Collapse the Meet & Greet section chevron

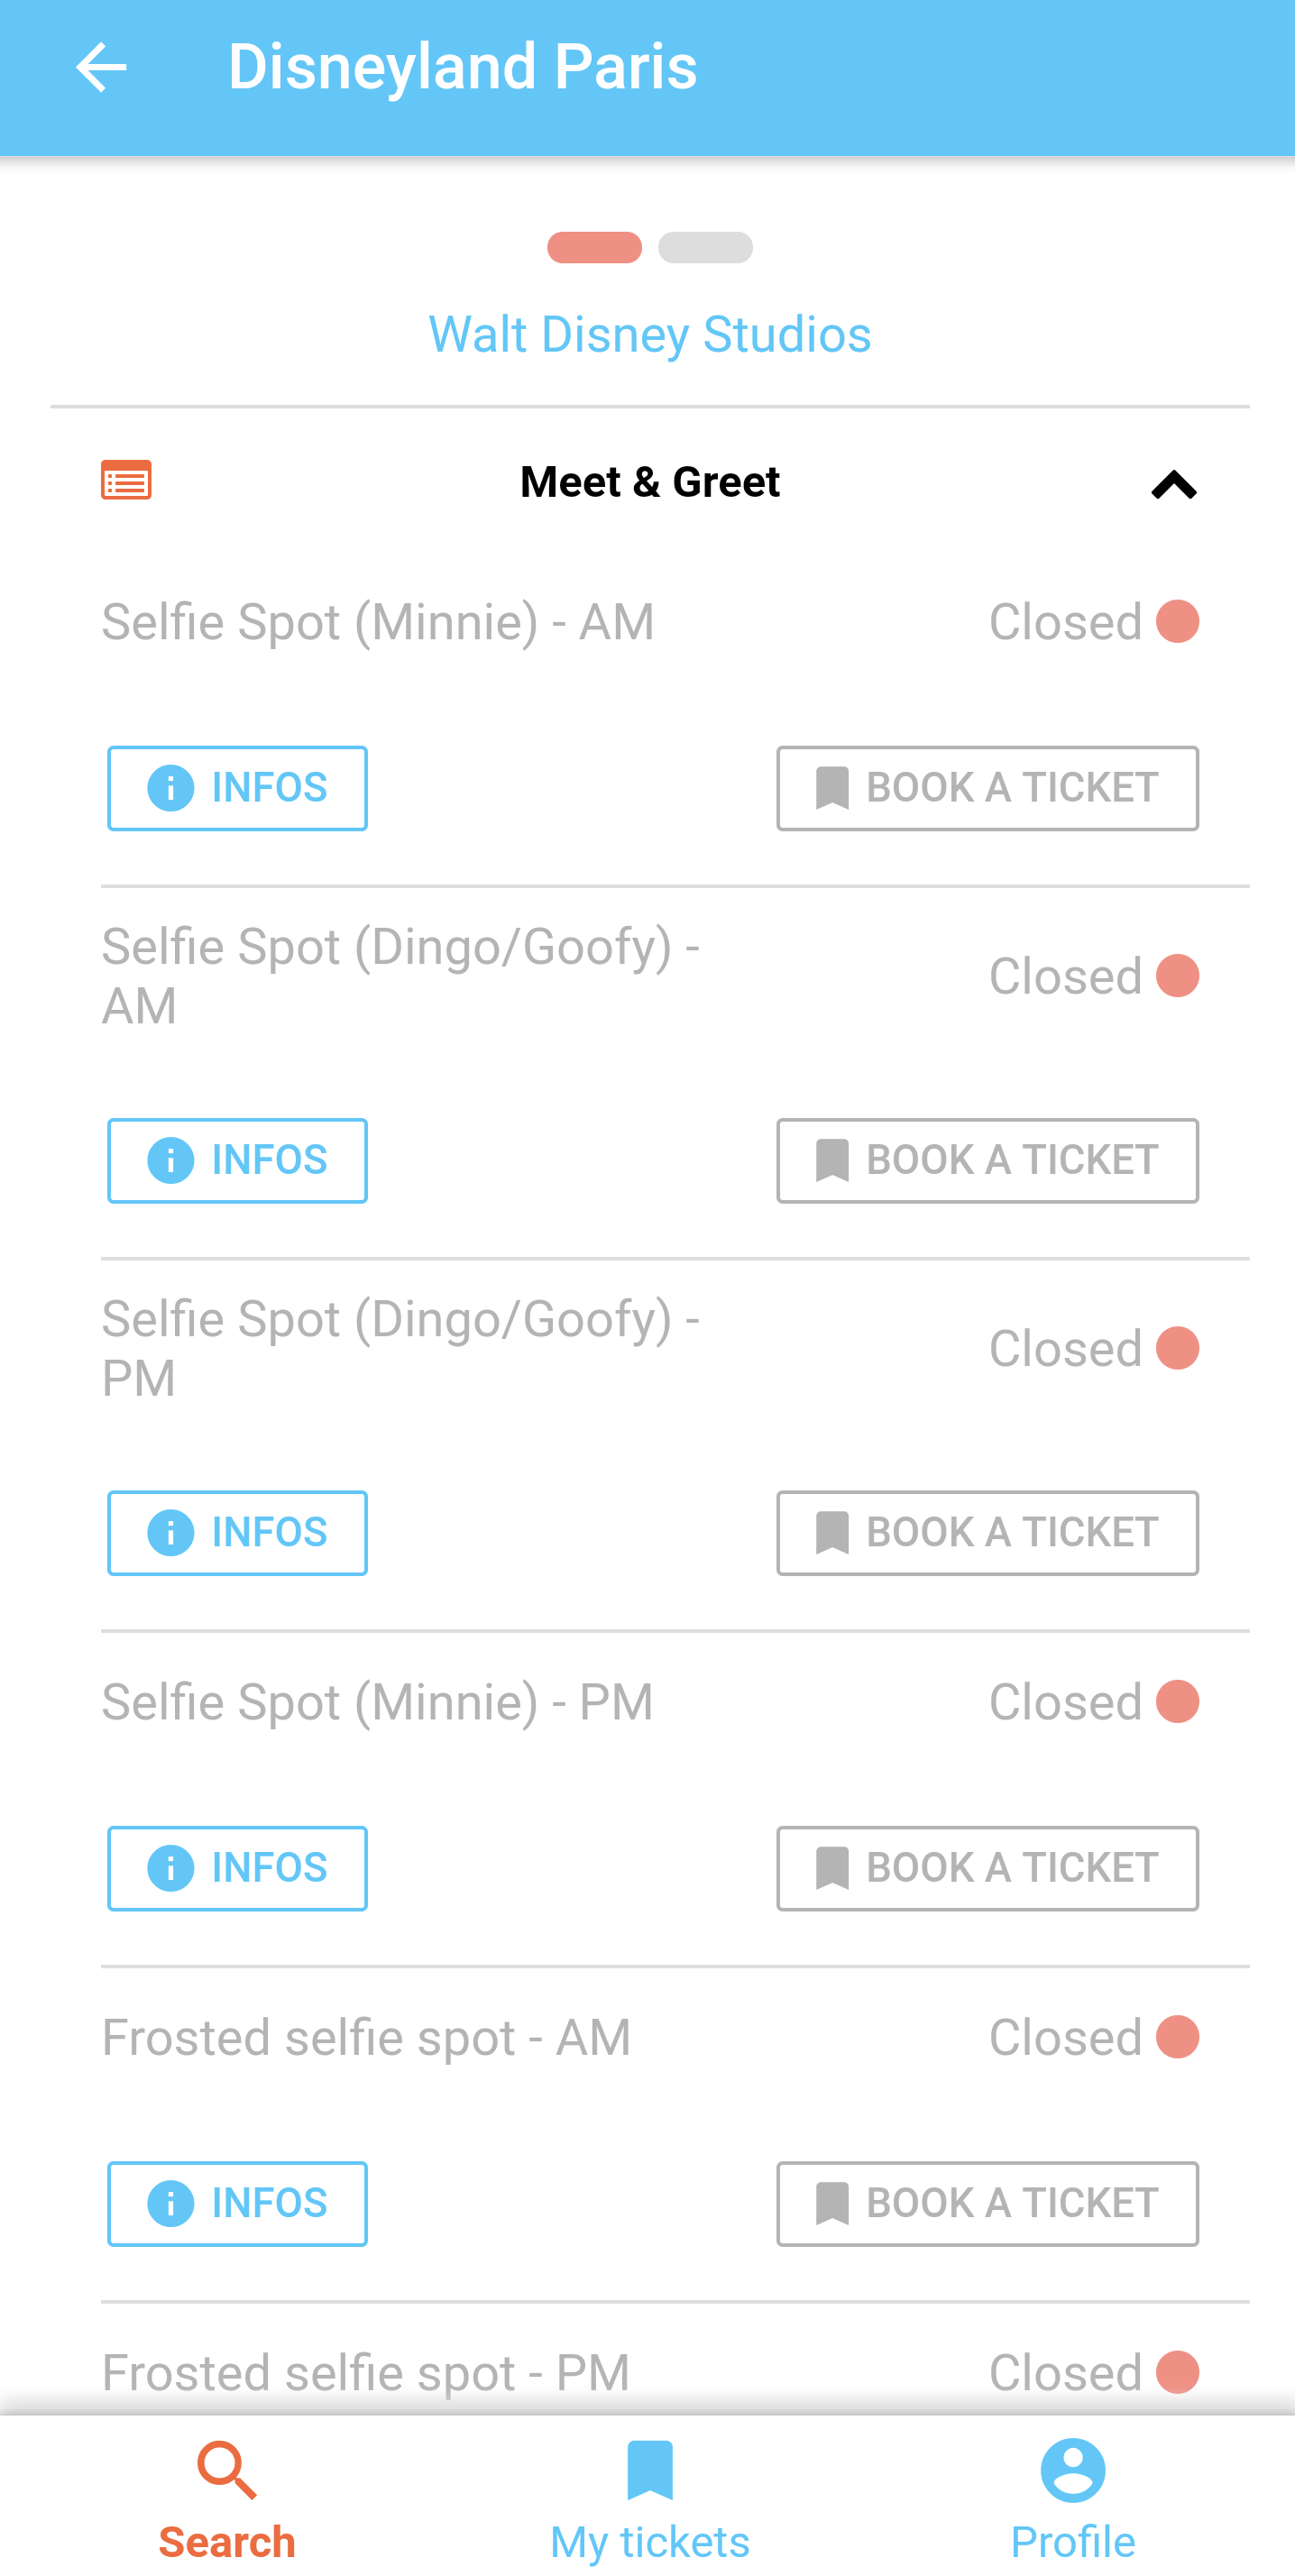click(1173, 485)
